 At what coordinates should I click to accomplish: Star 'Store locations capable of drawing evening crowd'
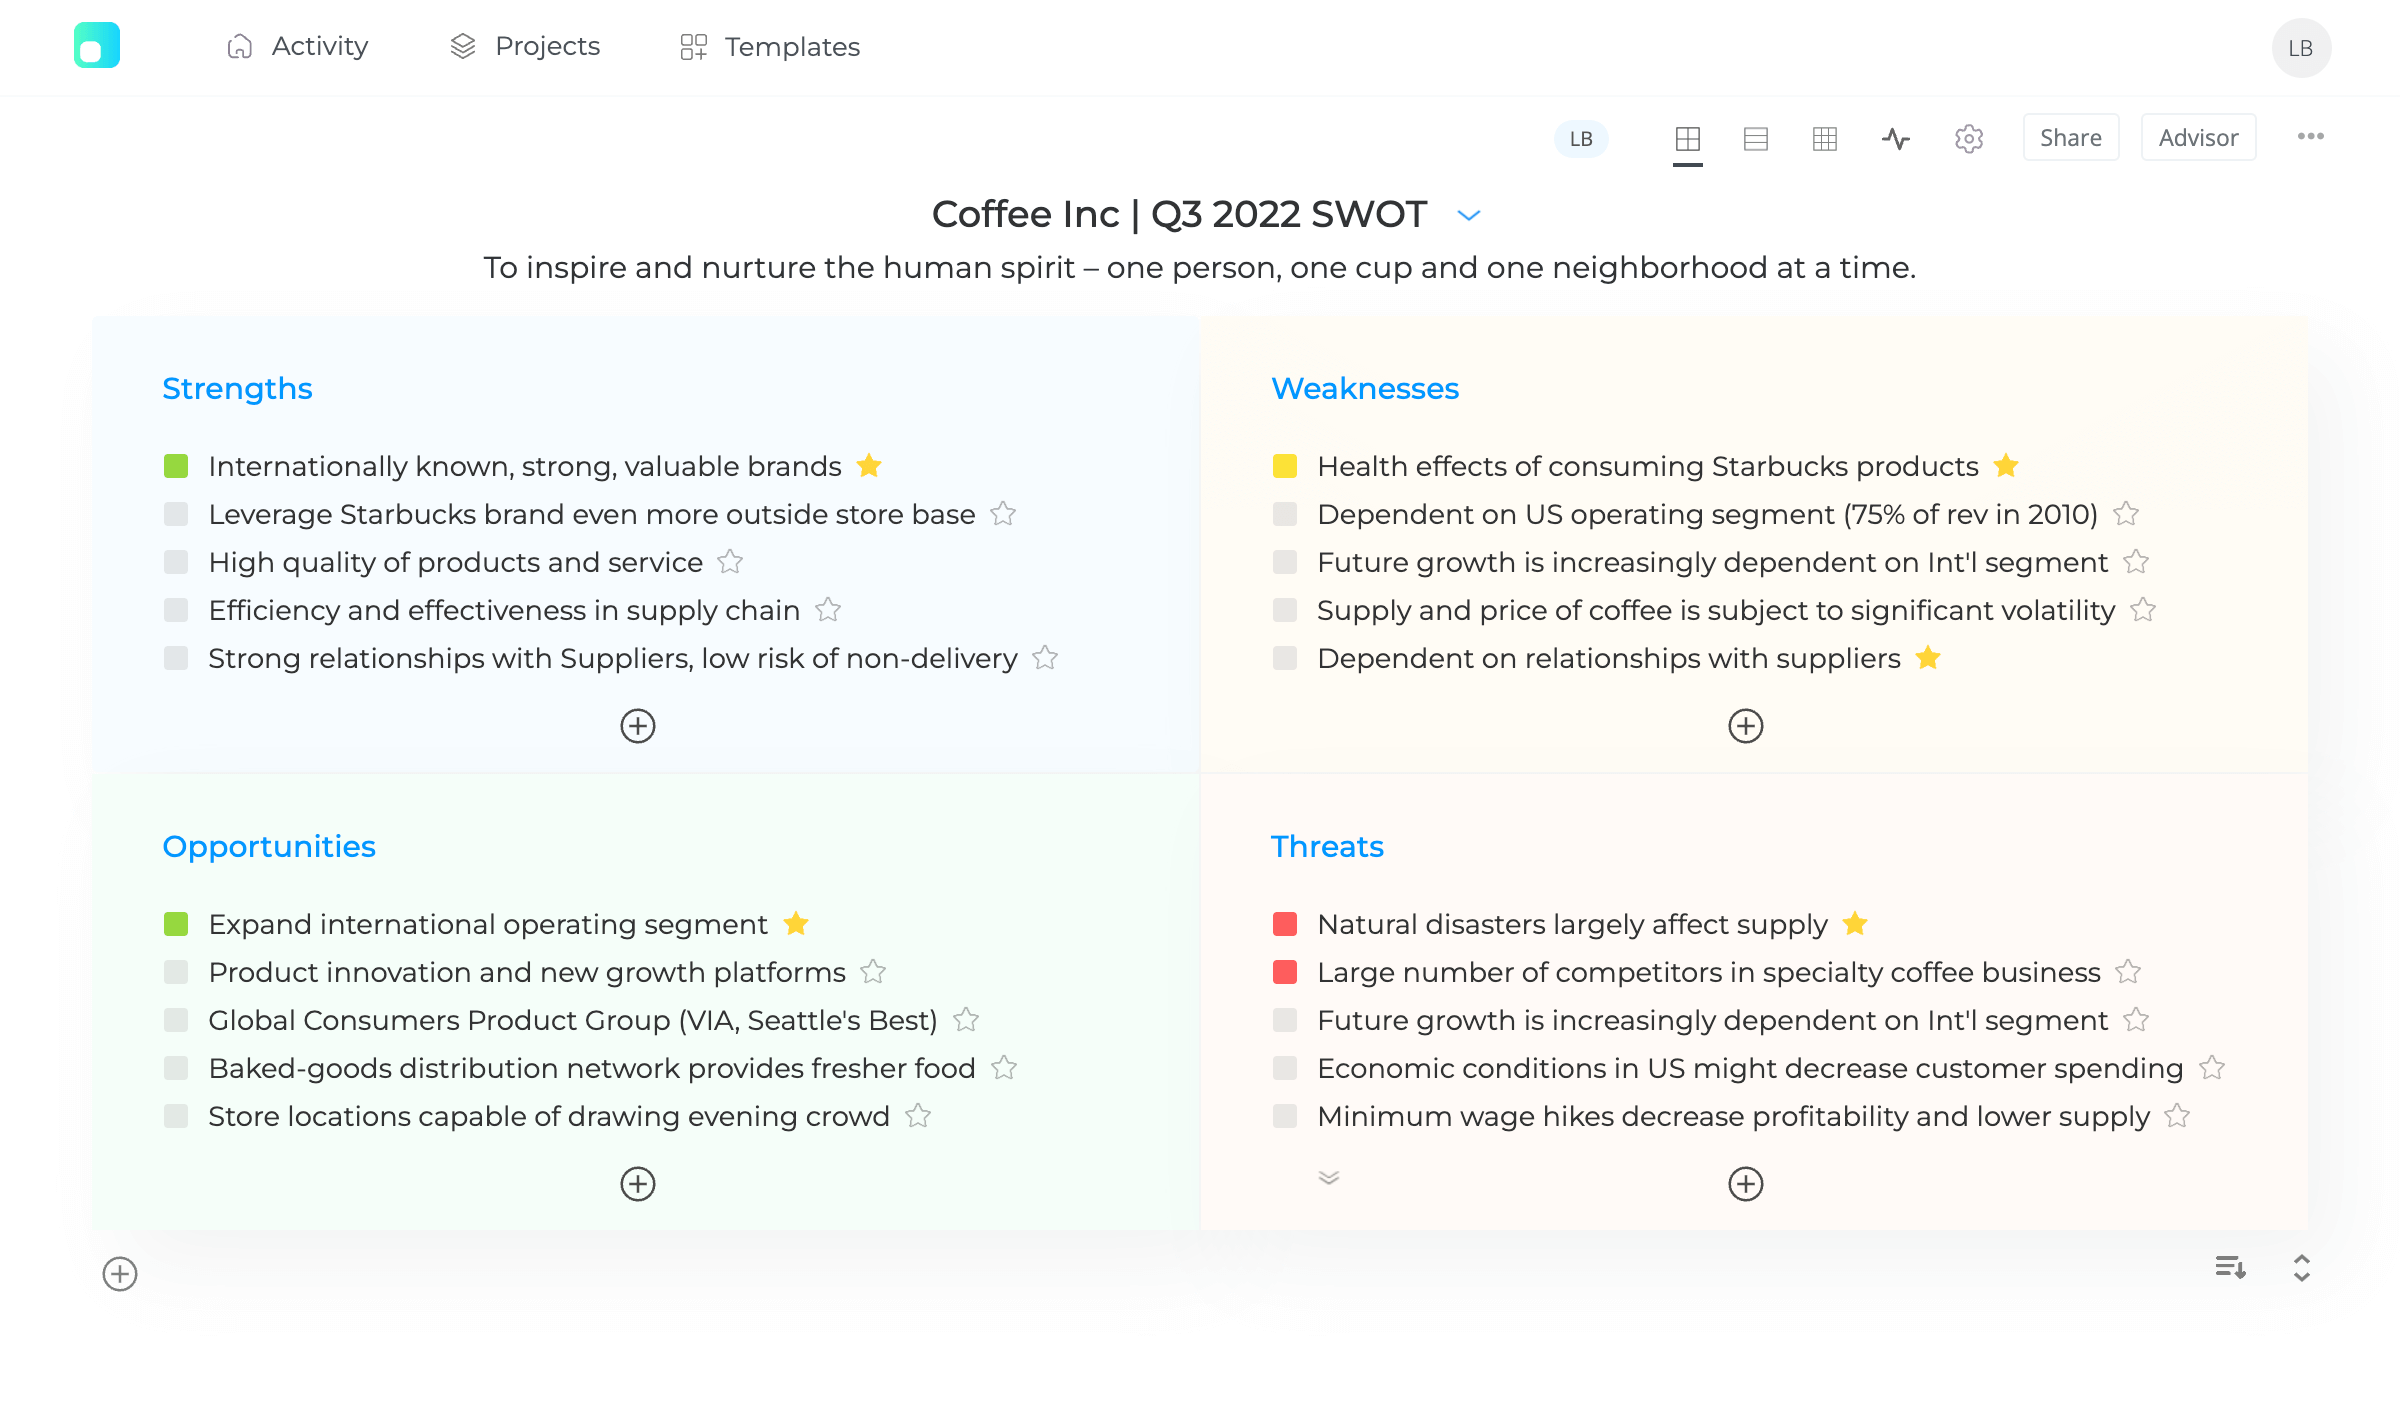(x=918, y=1116)
